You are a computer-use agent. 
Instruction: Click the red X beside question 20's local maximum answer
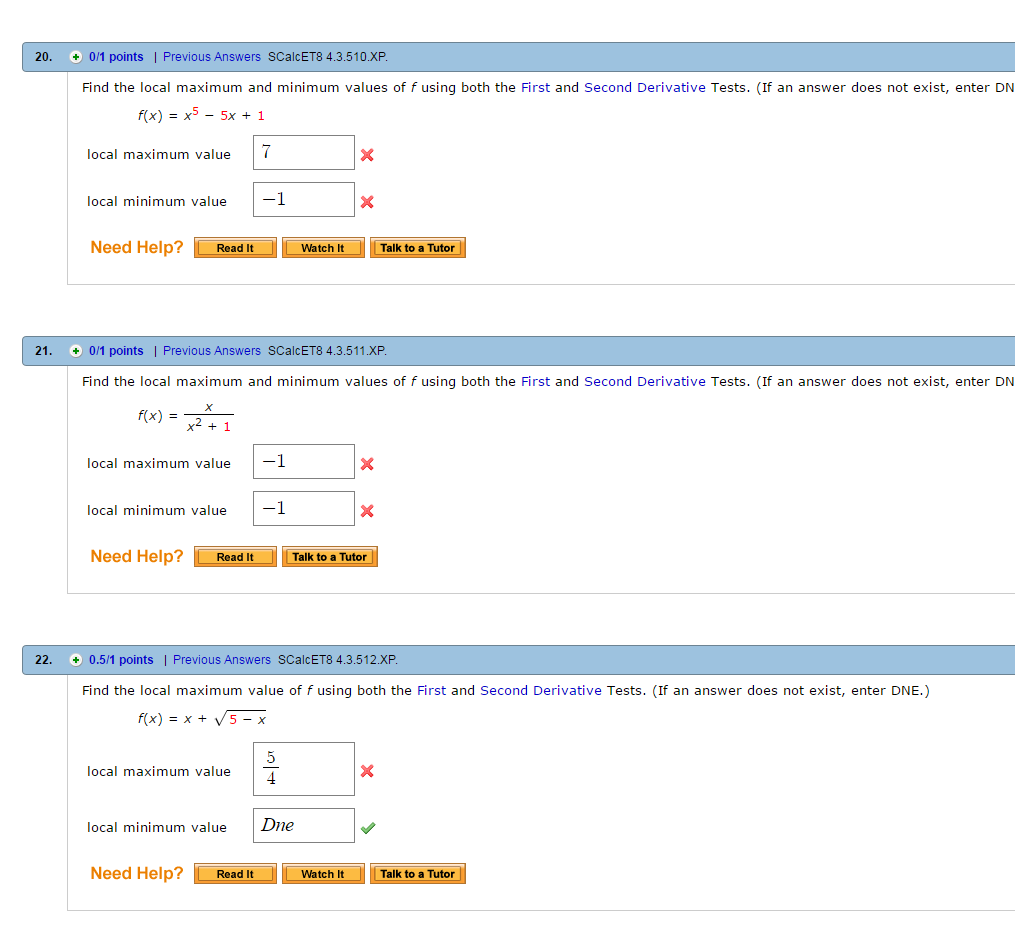[367, 154]
